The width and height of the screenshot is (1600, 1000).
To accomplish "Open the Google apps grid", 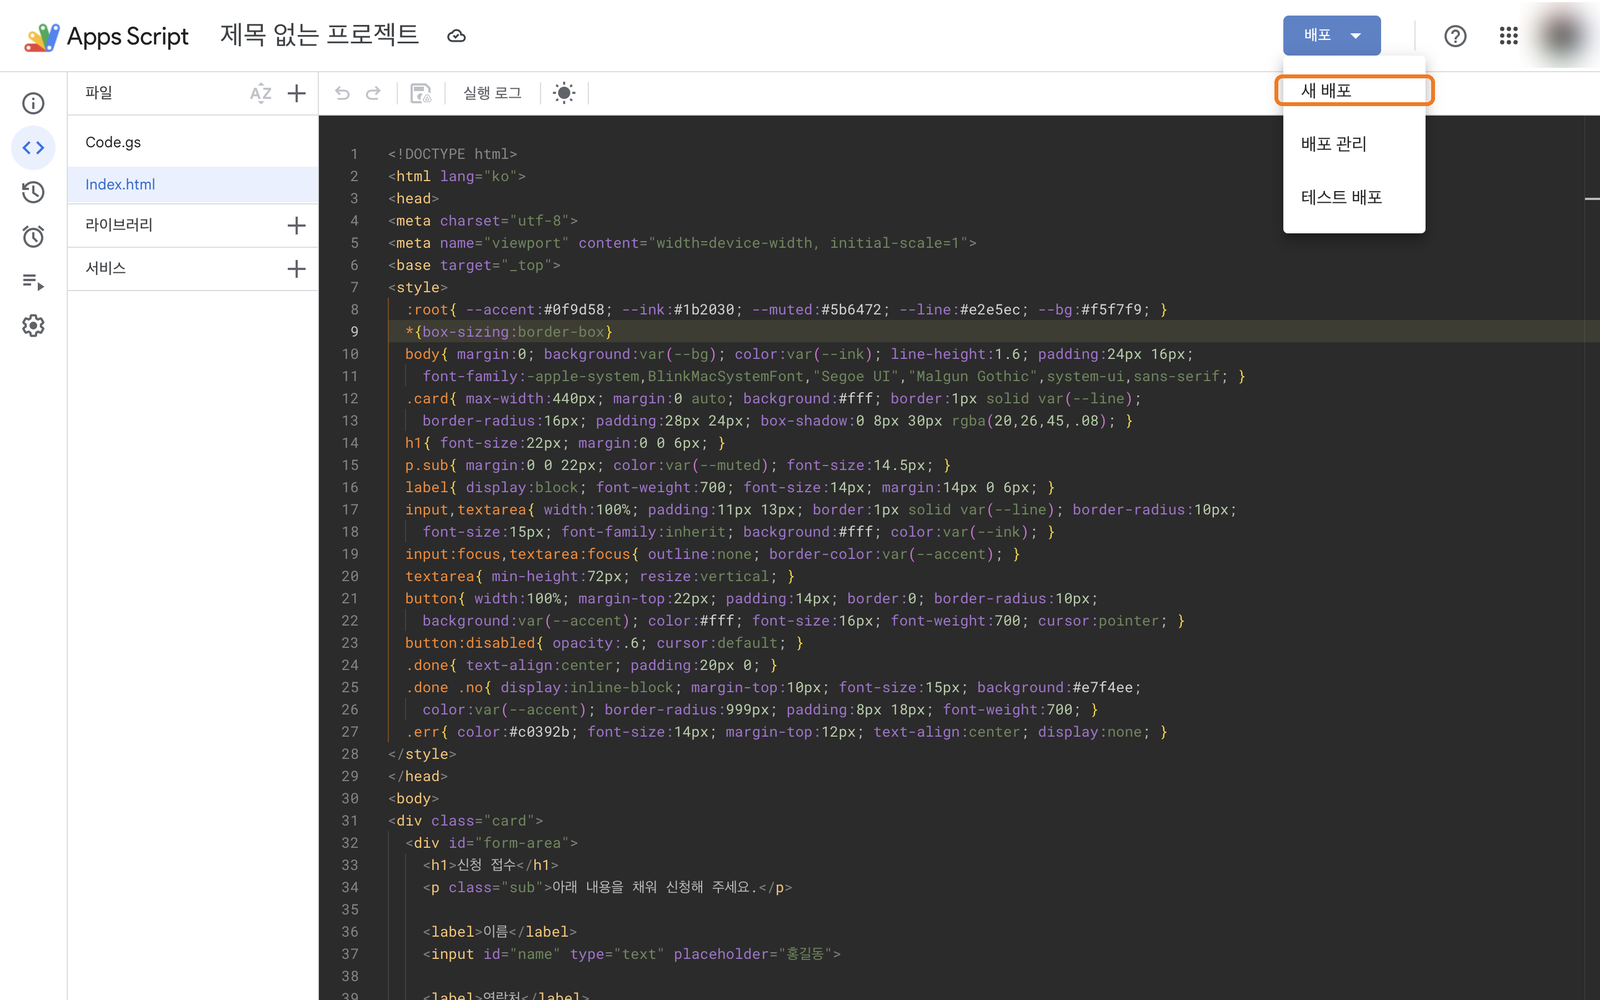I will point(1508,36).
